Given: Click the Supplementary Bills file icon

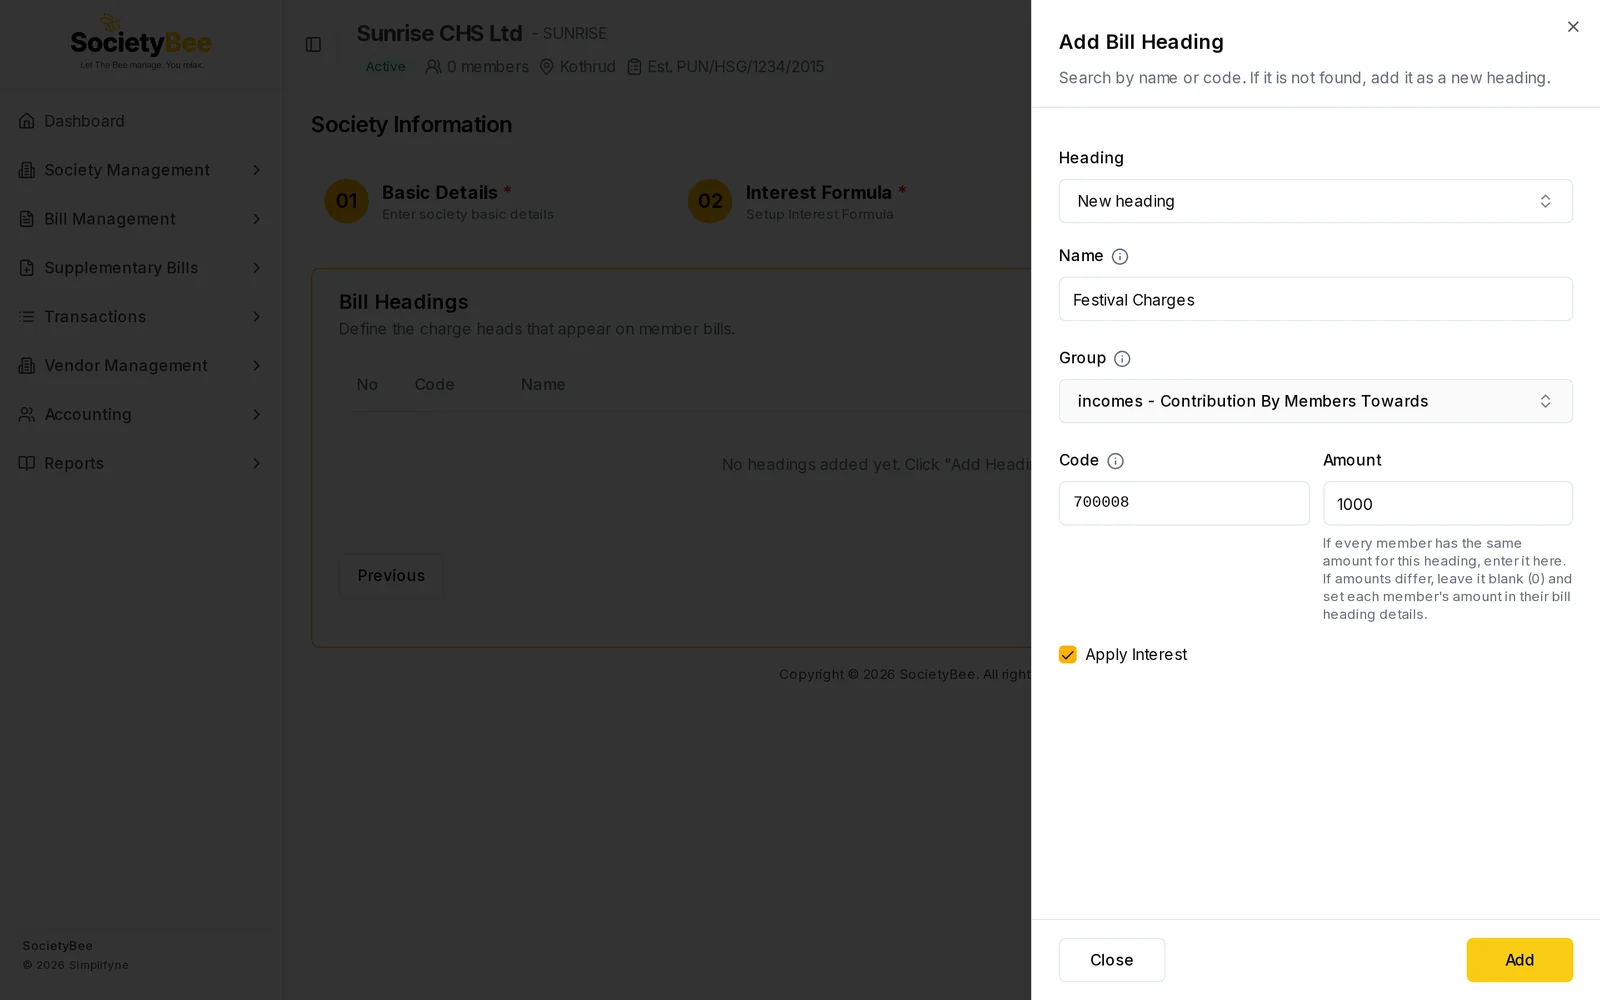Looking at the screenshot, I should point(27,268).
